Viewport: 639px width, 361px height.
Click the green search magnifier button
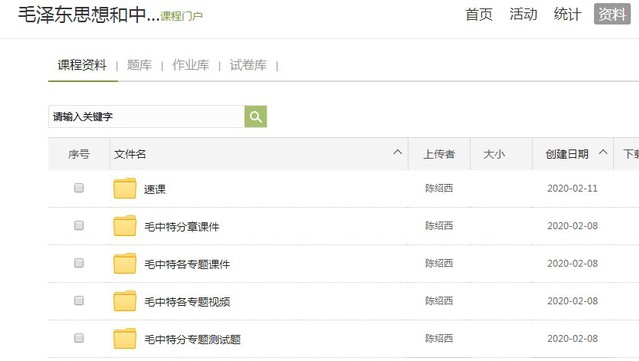[x=256, y=117]
